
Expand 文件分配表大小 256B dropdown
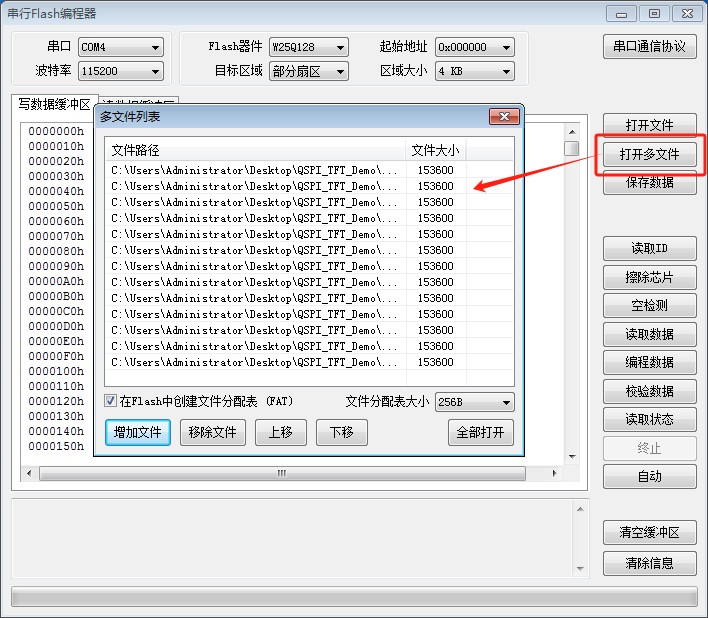tap(475, 402)
